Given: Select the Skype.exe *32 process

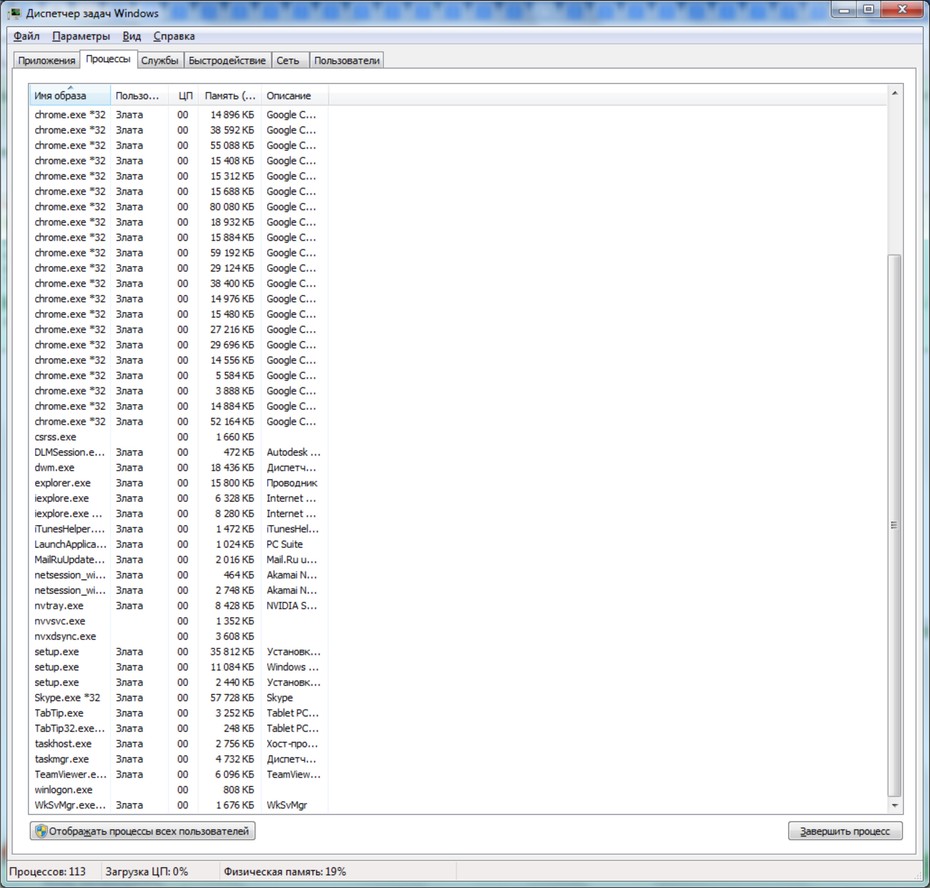Looking at the screenshot, I should pos(178,698).
